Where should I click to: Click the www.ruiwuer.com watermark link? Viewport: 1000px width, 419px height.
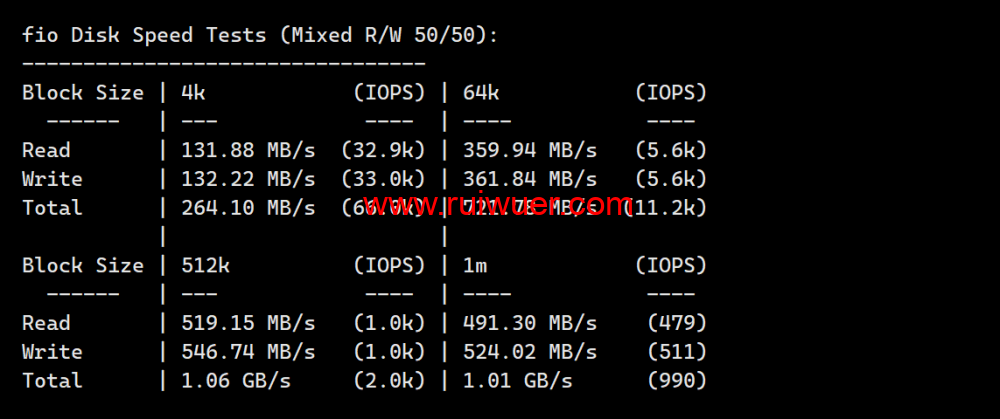(x=496, y=206)
